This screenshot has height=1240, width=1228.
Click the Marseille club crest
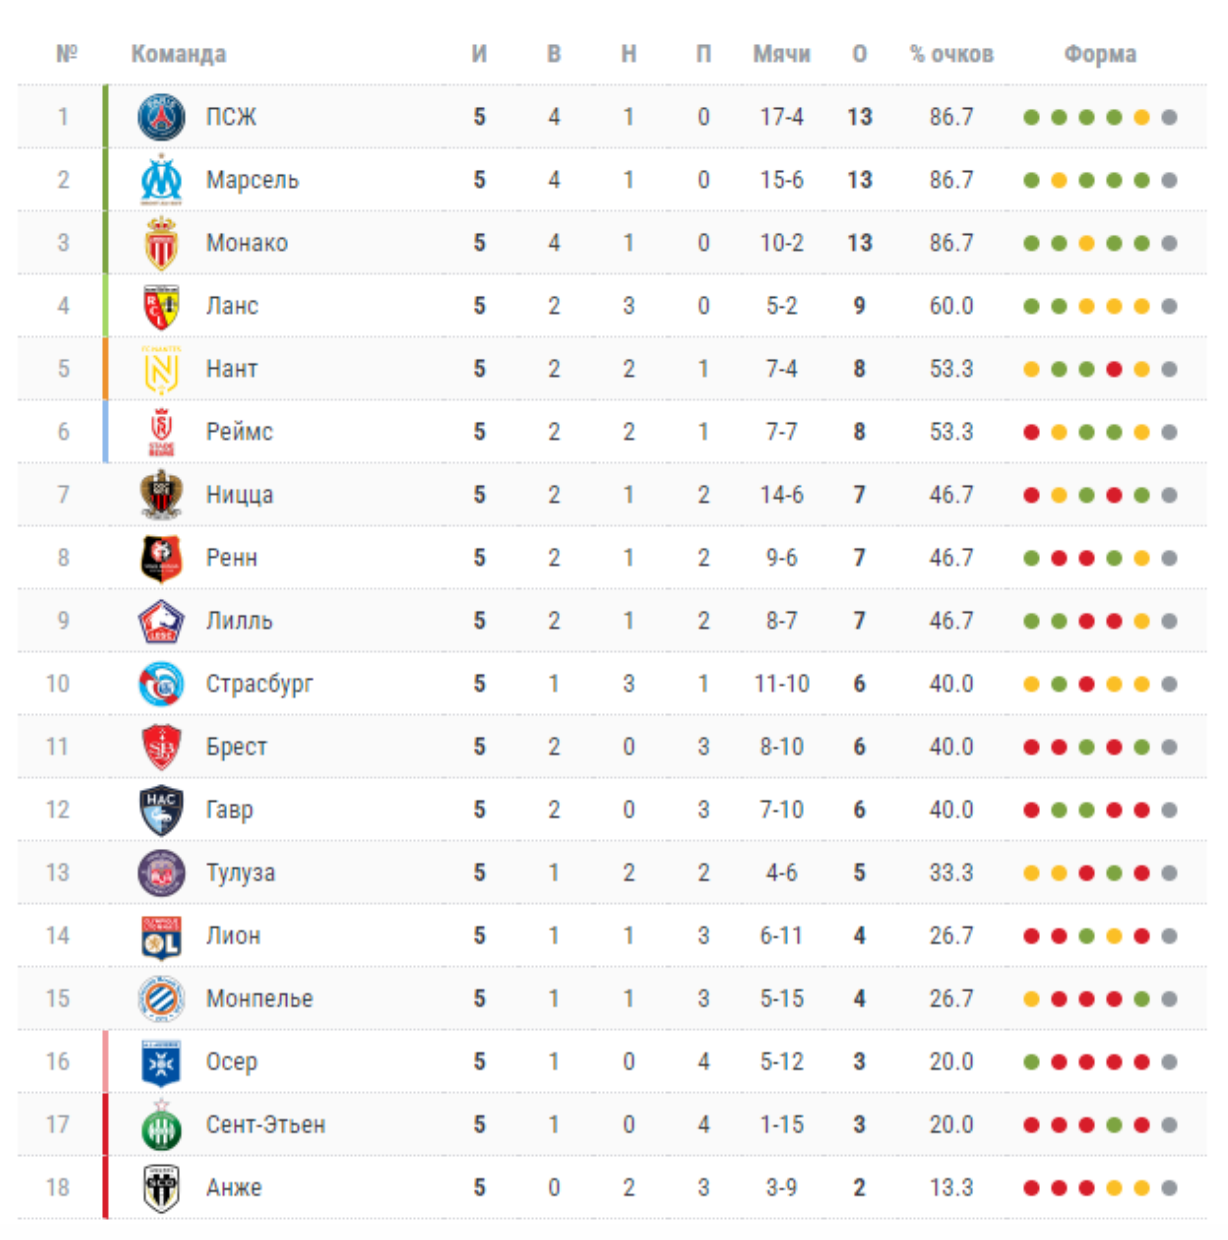pyautogui.click(x=161, y=180)
